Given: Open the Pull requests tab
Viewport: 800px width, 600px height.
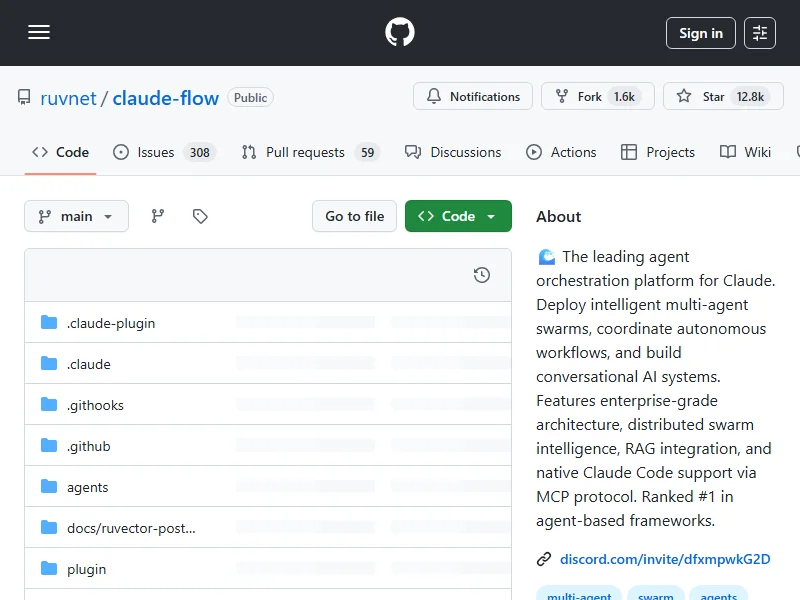Looking at the screenshot, I should click(304, 152).
